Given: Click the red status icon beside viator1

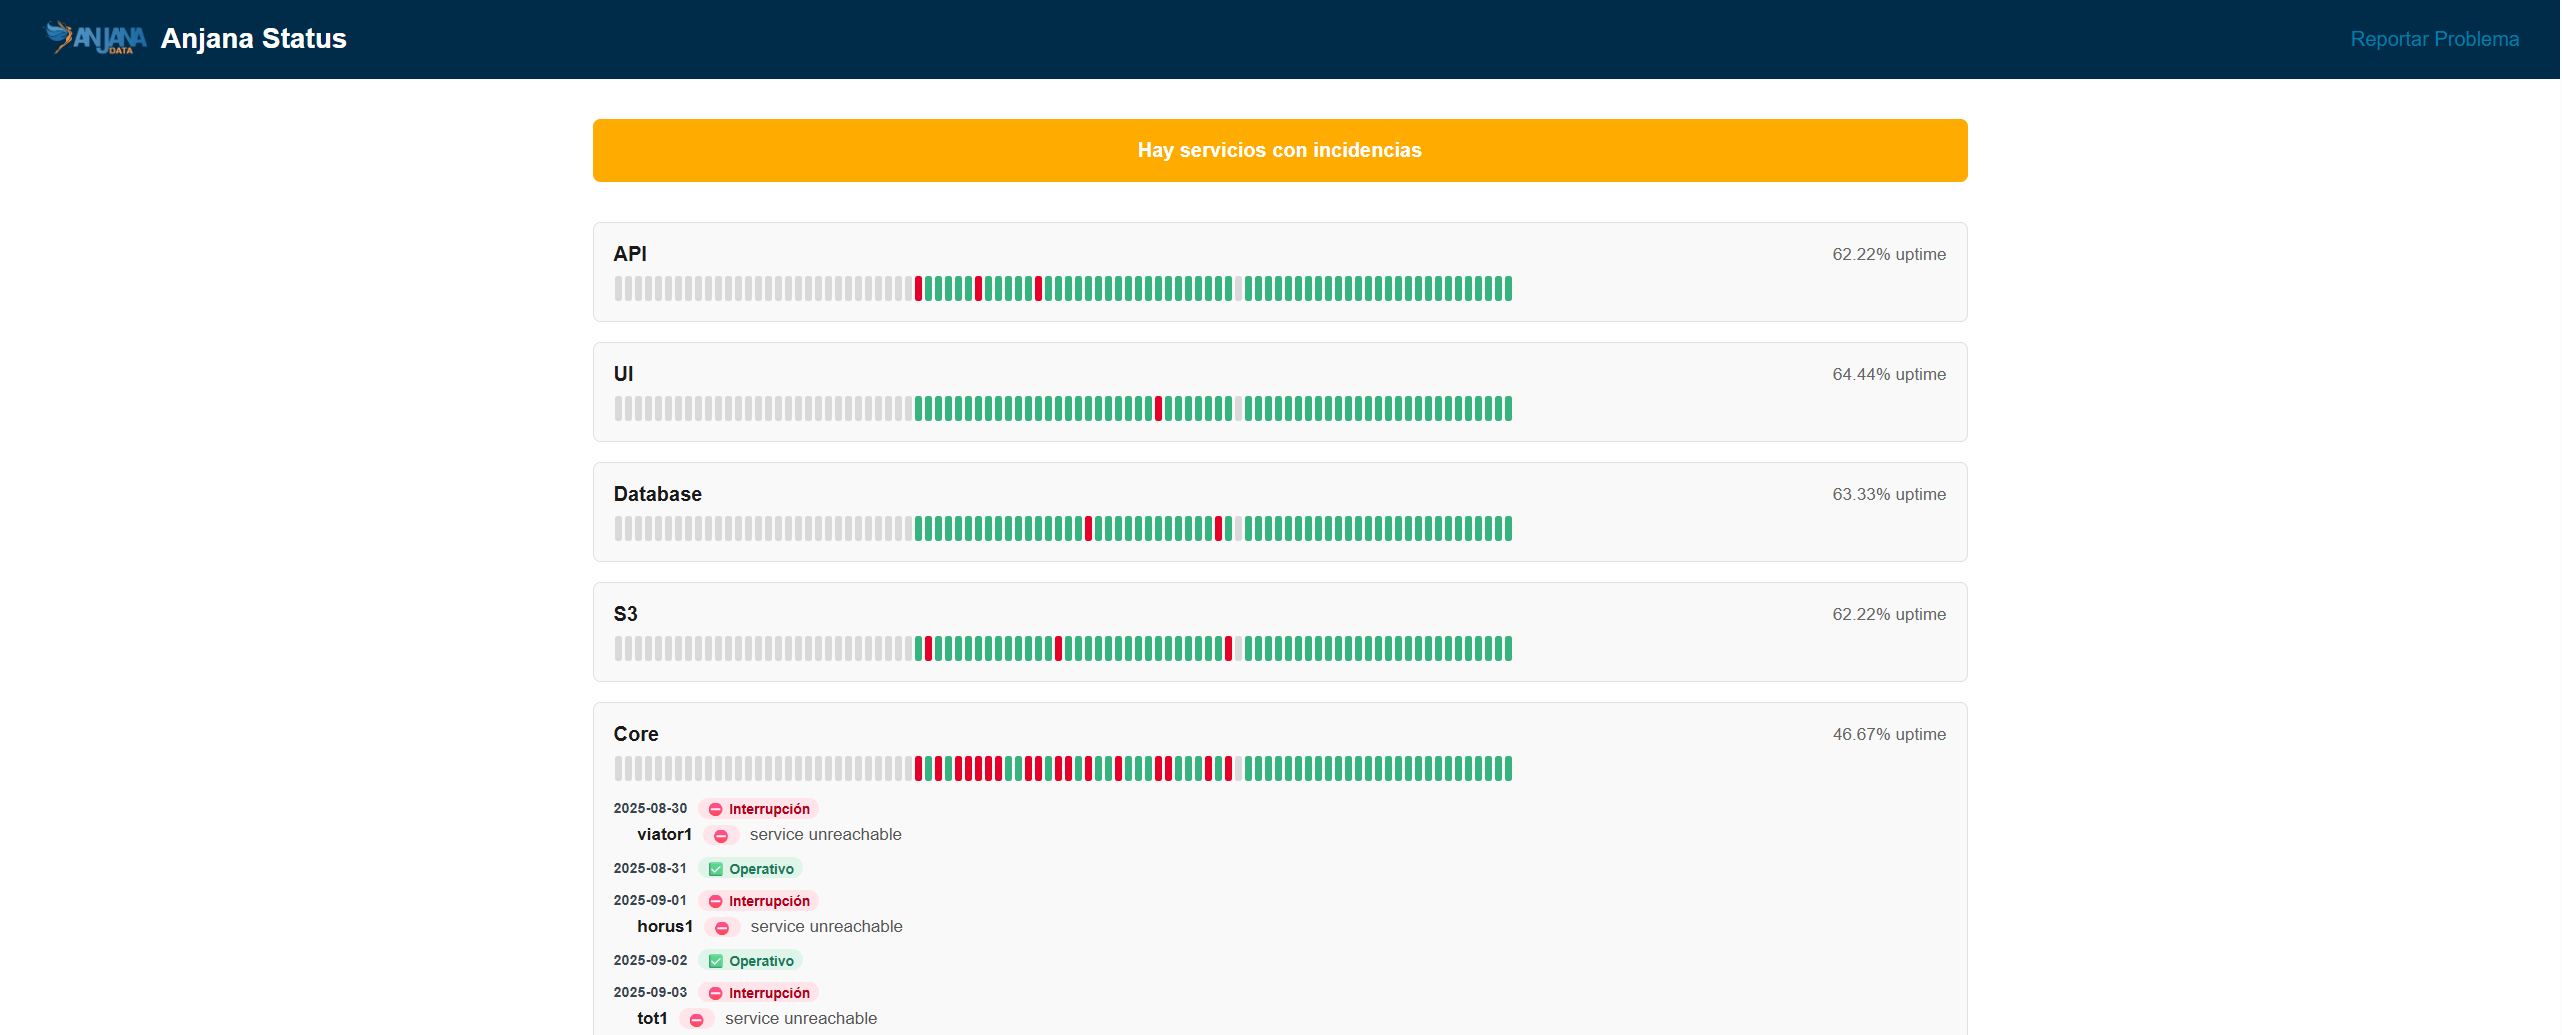Looking at the screenshot, I should pos(721,835).
